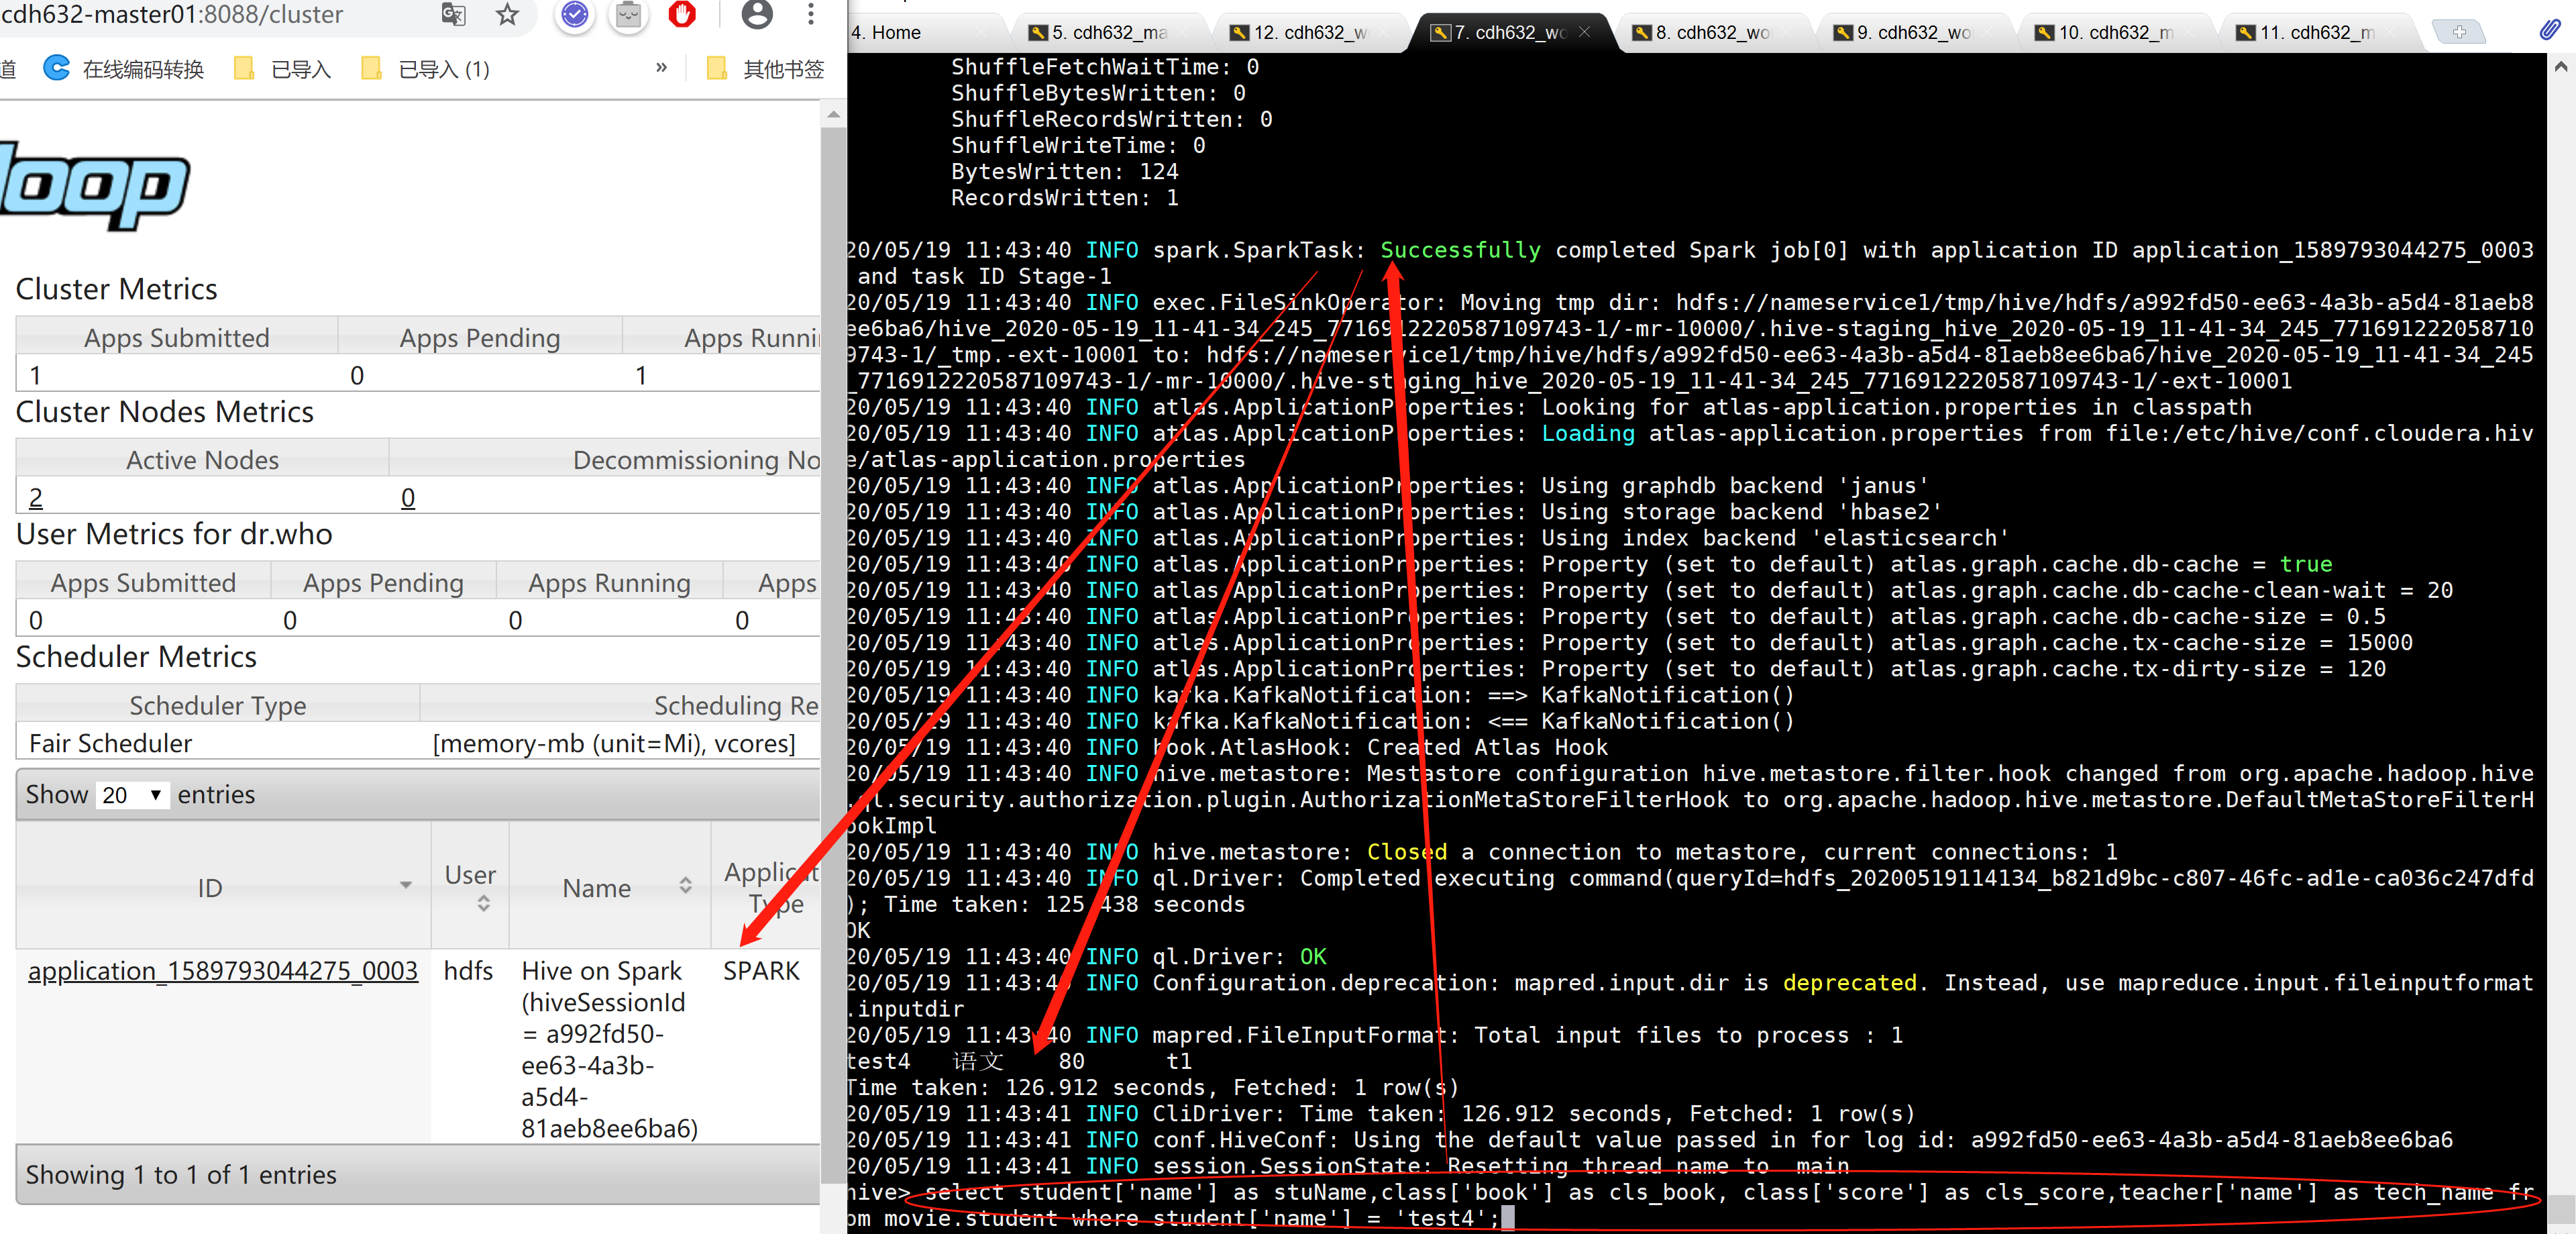This screenshot has width=2576, height=1234.
Task: Bookmark this page with the star icon
Action: point(508,14)
